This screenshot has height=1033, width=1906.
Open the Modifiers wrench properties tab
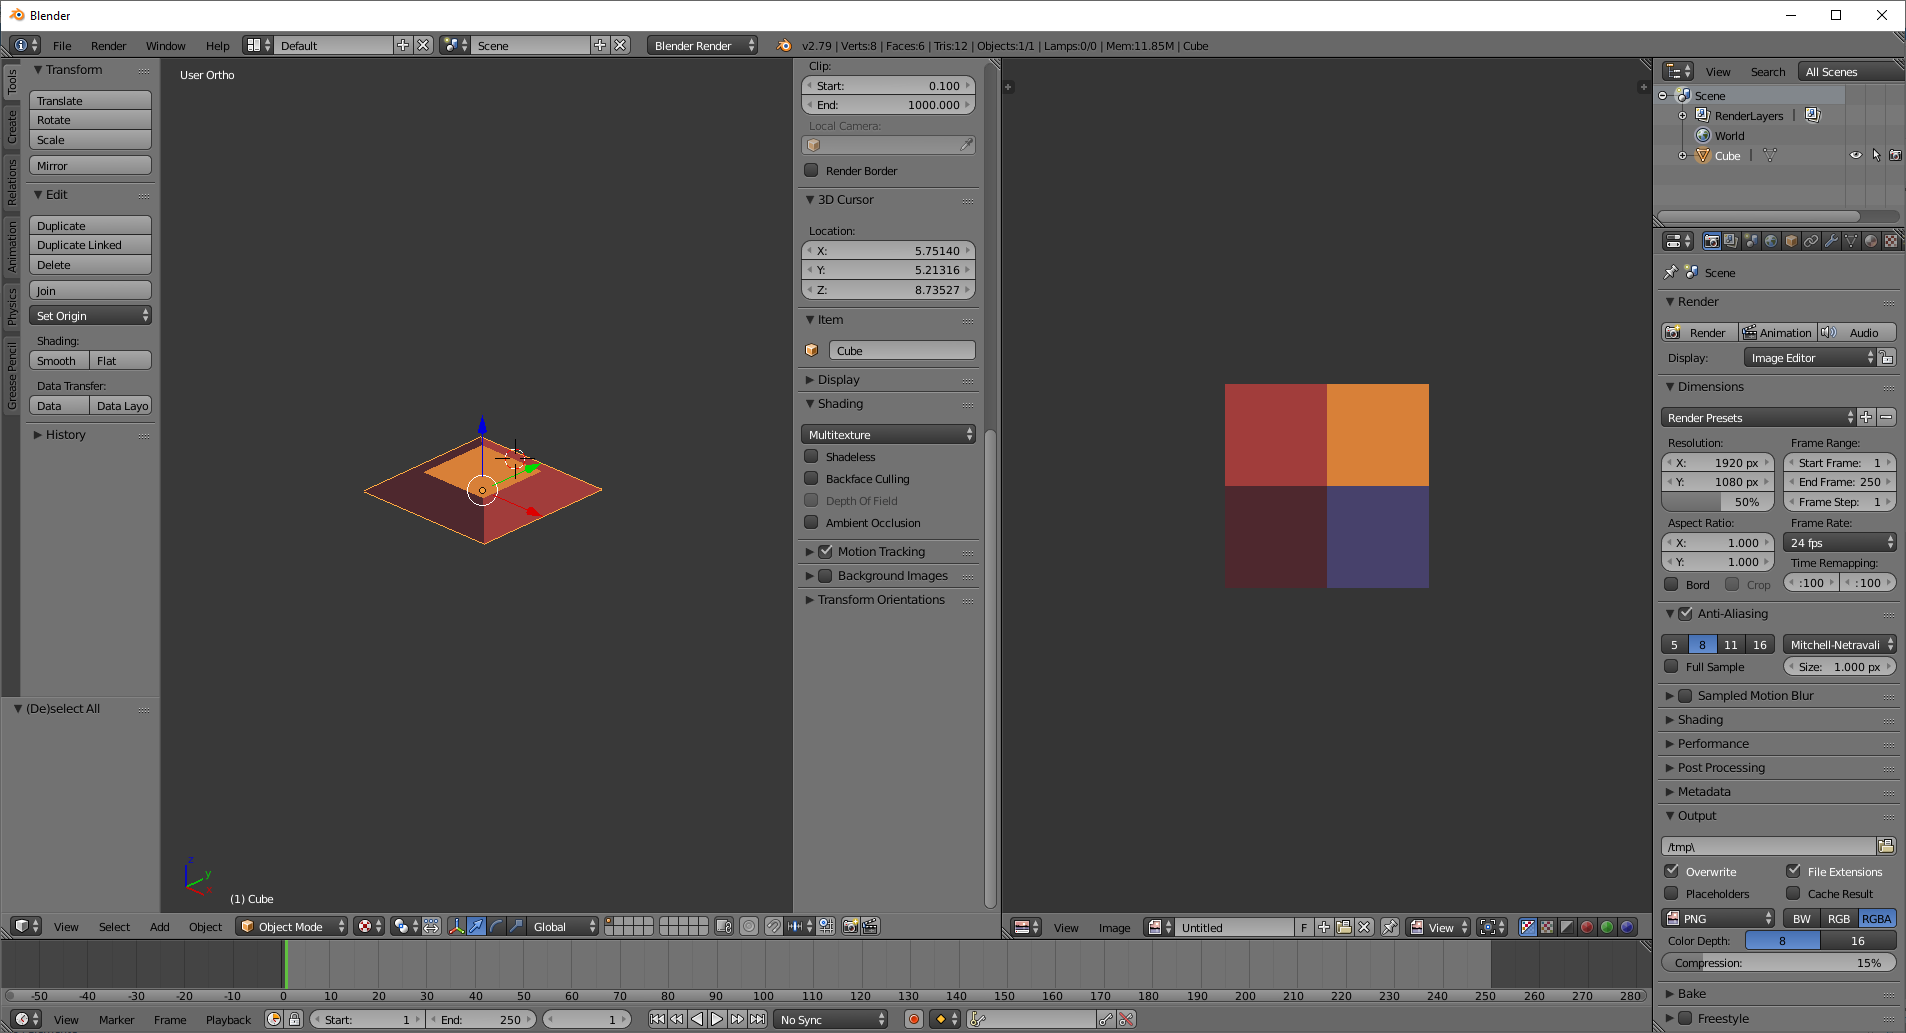(1830, 241)
